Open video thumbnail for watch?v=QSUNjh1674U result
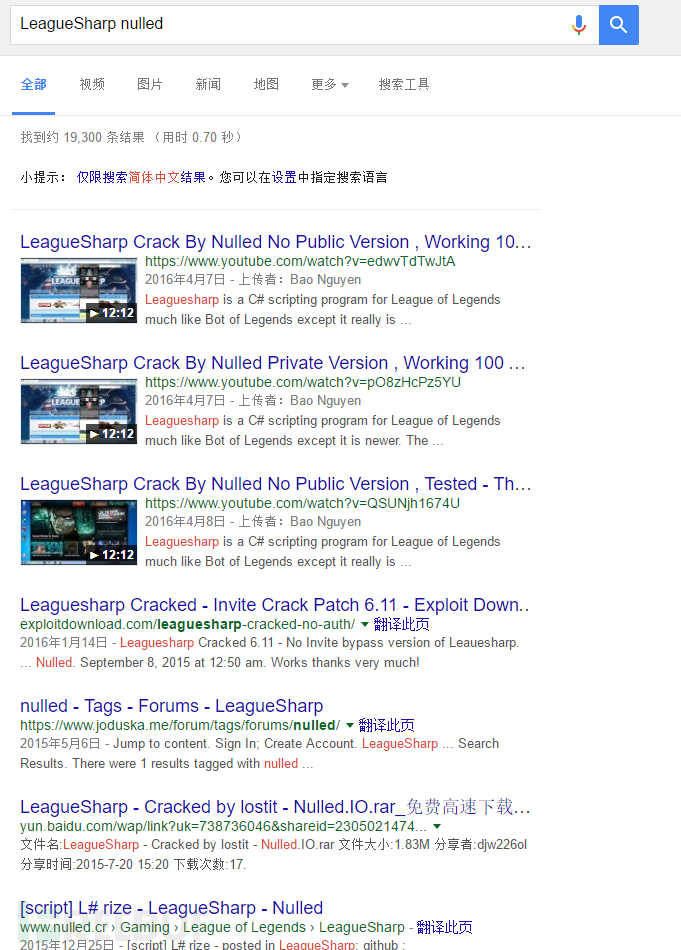Image resolution: width=681 pixels, height=950 pixels. click(x=79, y=533)
